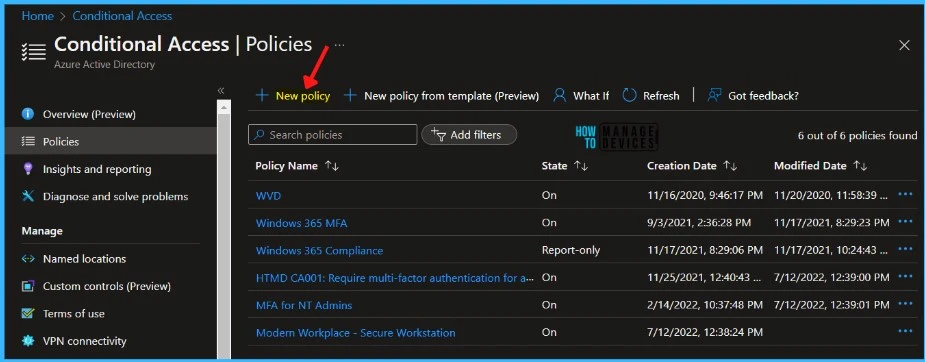The image size is (925, 362).
Task: Click the Refresh icon
Action: (629, 96)
